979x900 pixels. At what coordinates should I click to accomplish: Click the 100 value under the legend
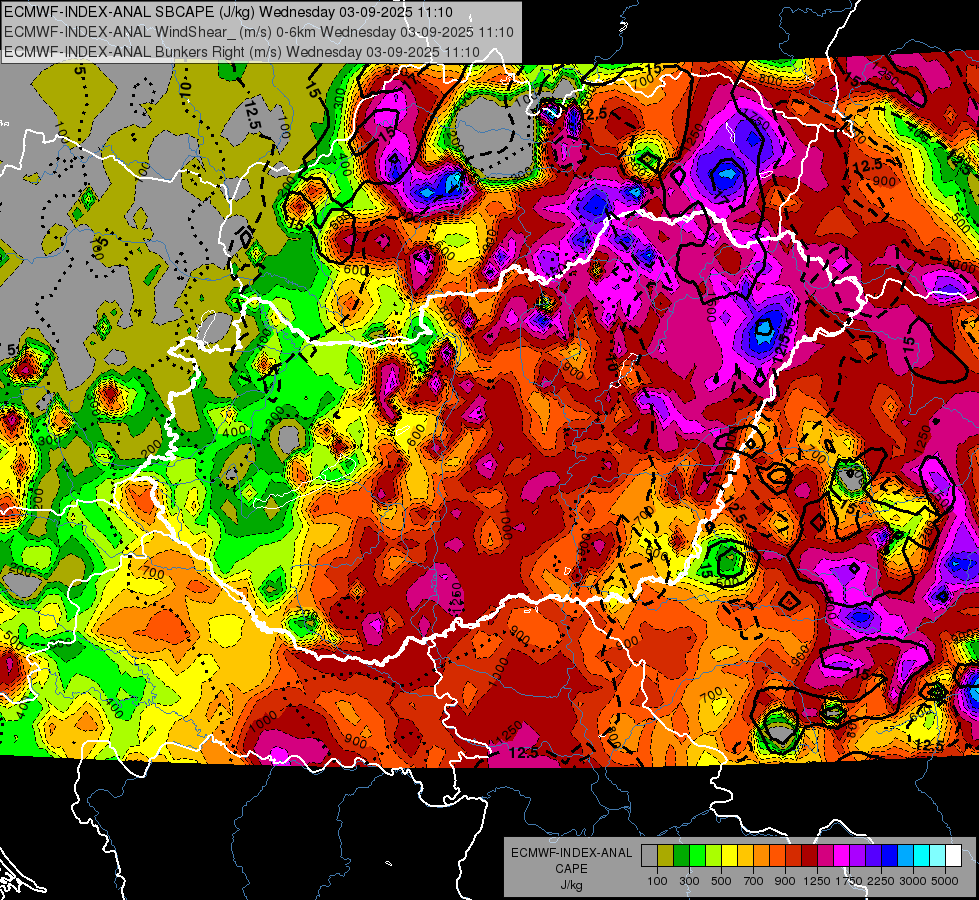(x=657, y=881)
